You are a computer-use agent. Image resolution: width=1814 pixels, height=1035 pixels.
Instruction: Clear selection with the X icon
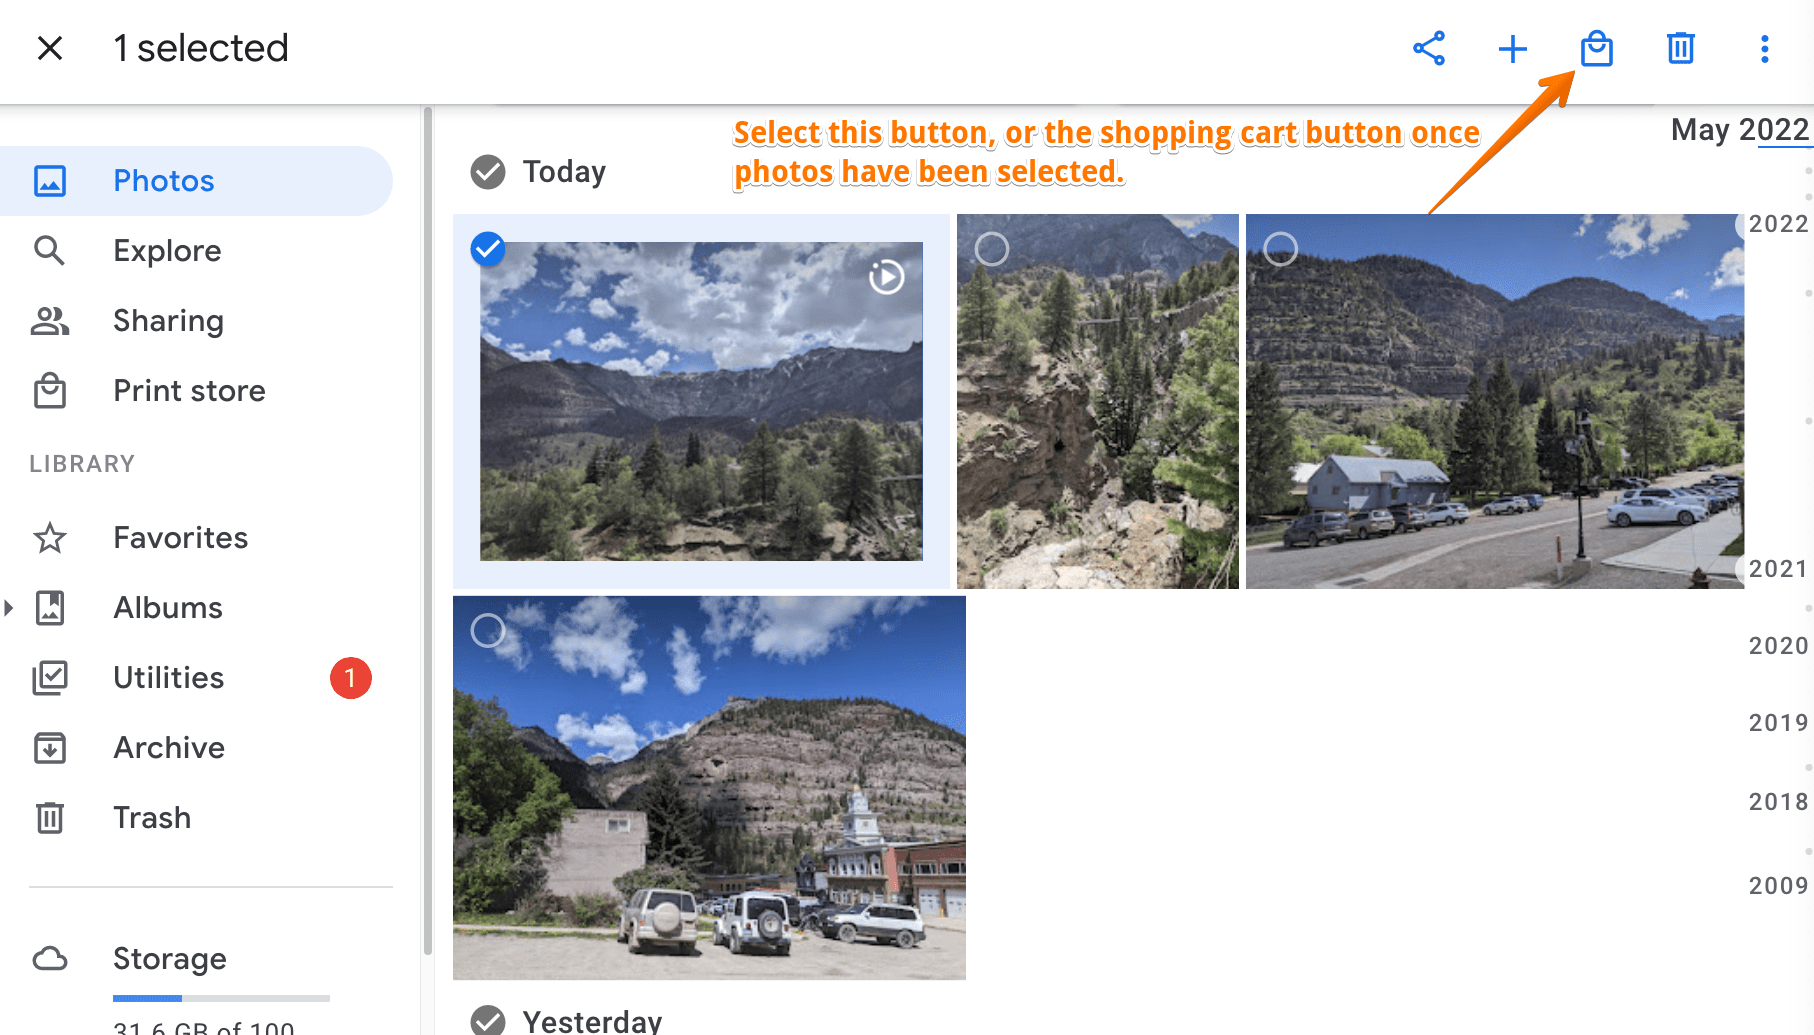click(50, 48)
